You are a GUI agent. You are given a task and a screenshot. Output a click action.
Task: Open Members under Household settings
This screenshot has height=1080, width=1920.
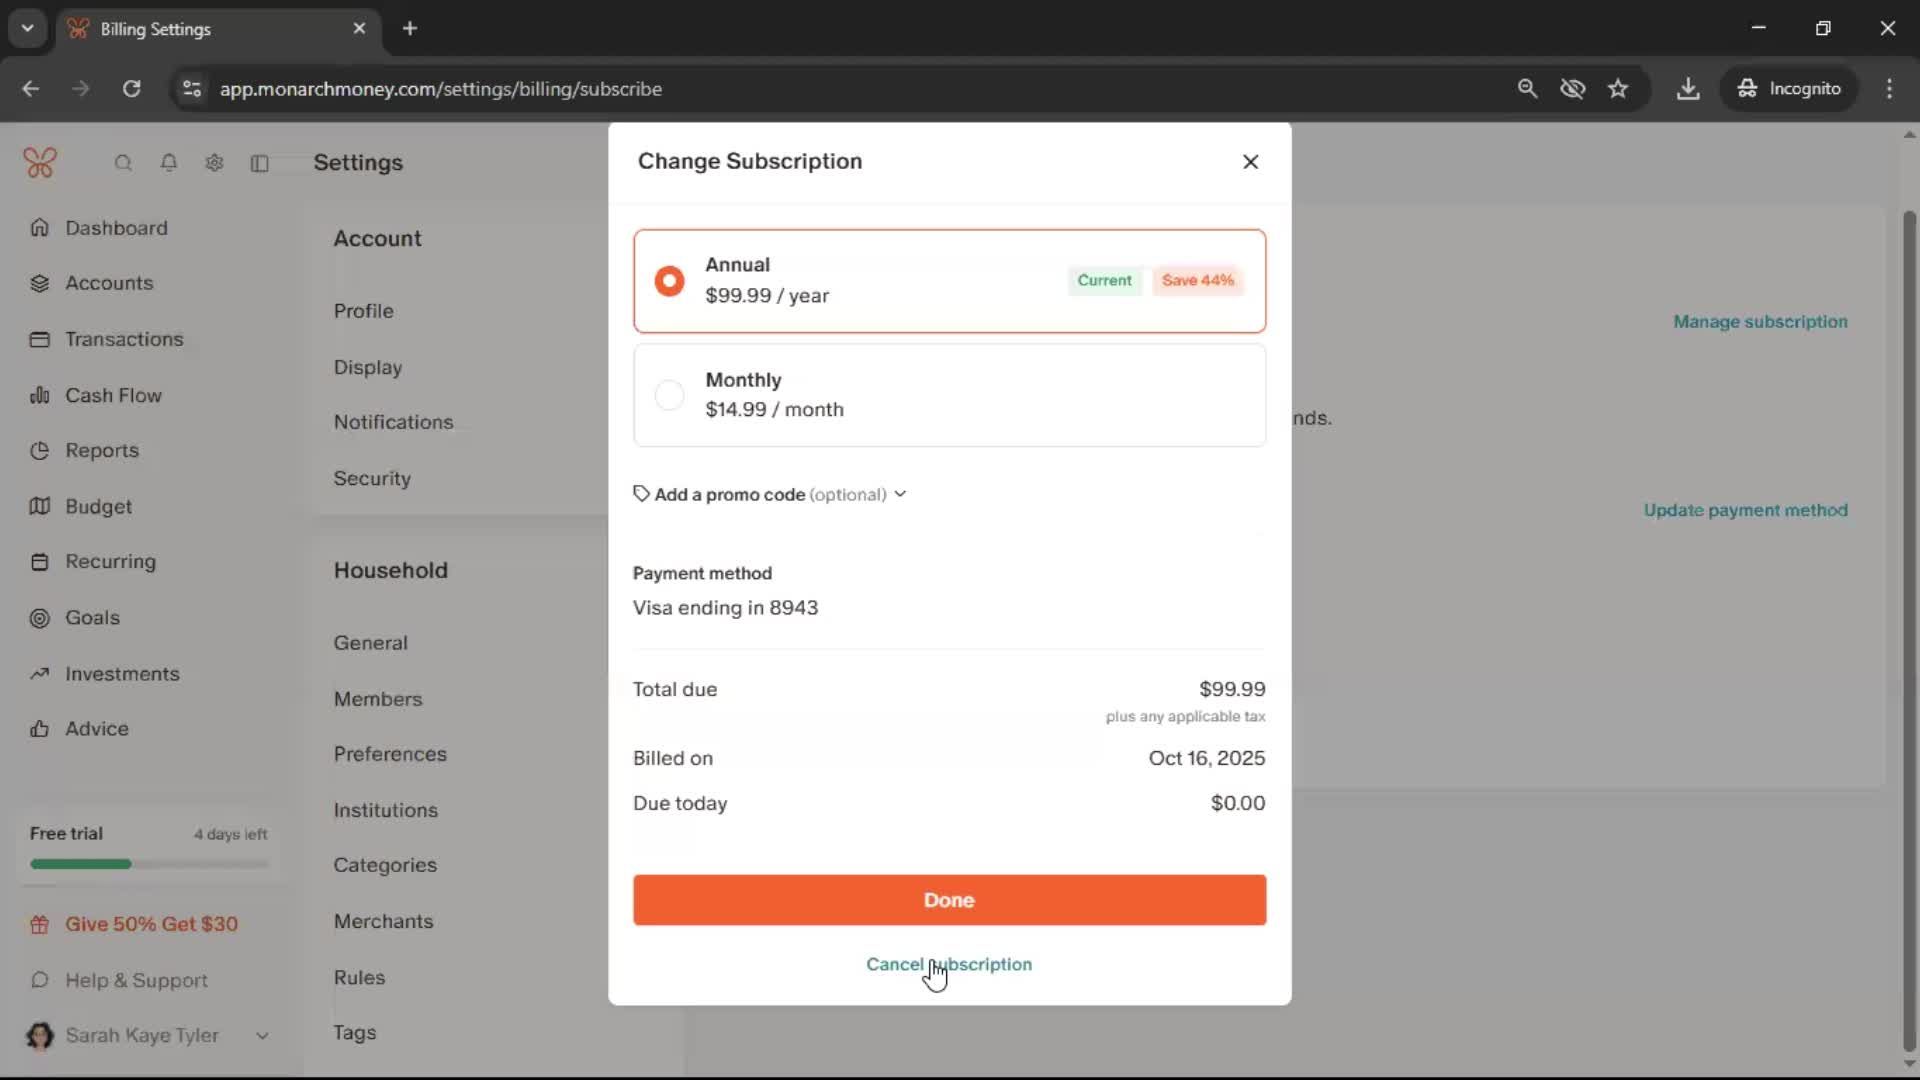click(x=378, y=699)
